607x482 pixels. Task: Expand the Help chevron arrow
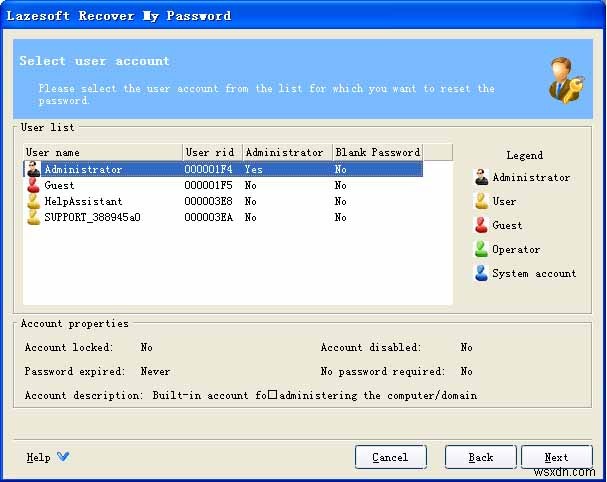pyautogui.click(x=63, y=456)
